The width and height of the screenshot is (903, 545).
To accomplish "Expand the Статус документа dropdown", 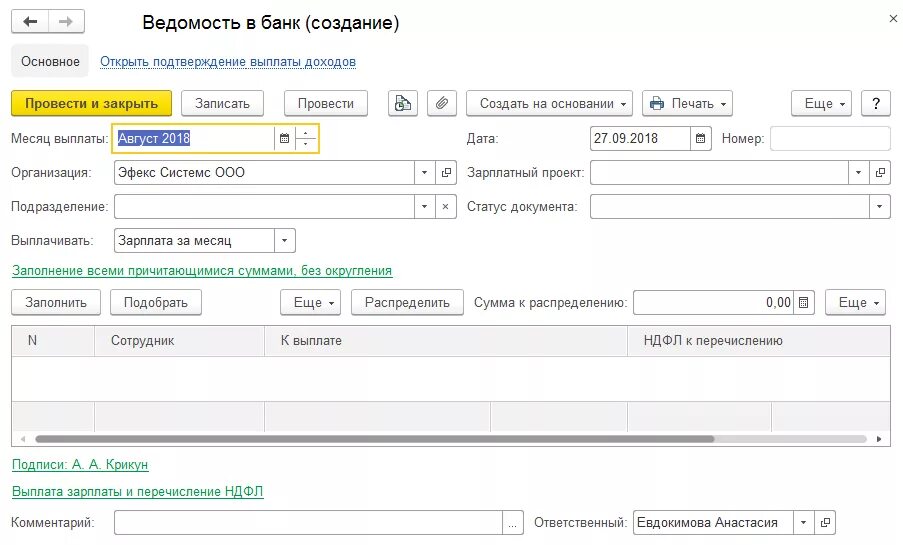I will (x=879, y=207).
